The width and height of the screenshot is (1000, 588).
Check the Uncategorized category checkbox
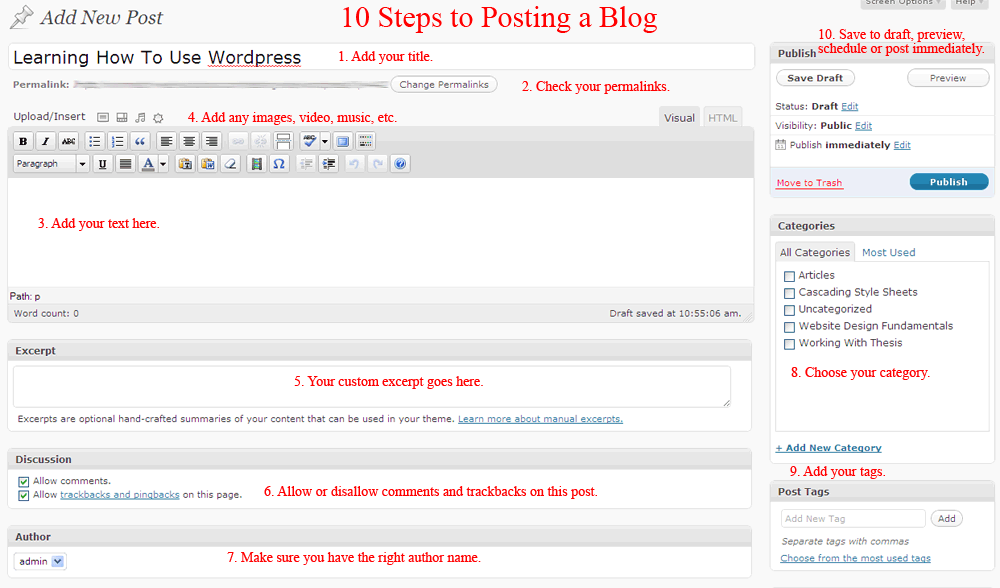pyautogui.click(x=790, y=310)
